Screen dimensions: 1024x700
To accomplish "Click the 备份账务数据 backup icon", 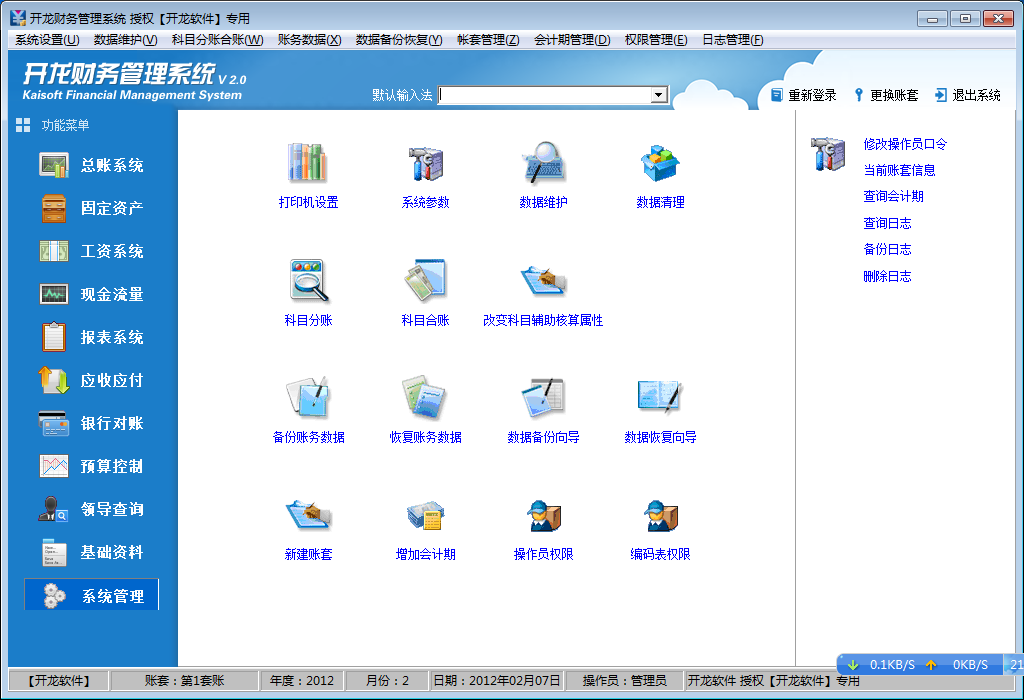I will pyautogui.click(x=308, y=397).
